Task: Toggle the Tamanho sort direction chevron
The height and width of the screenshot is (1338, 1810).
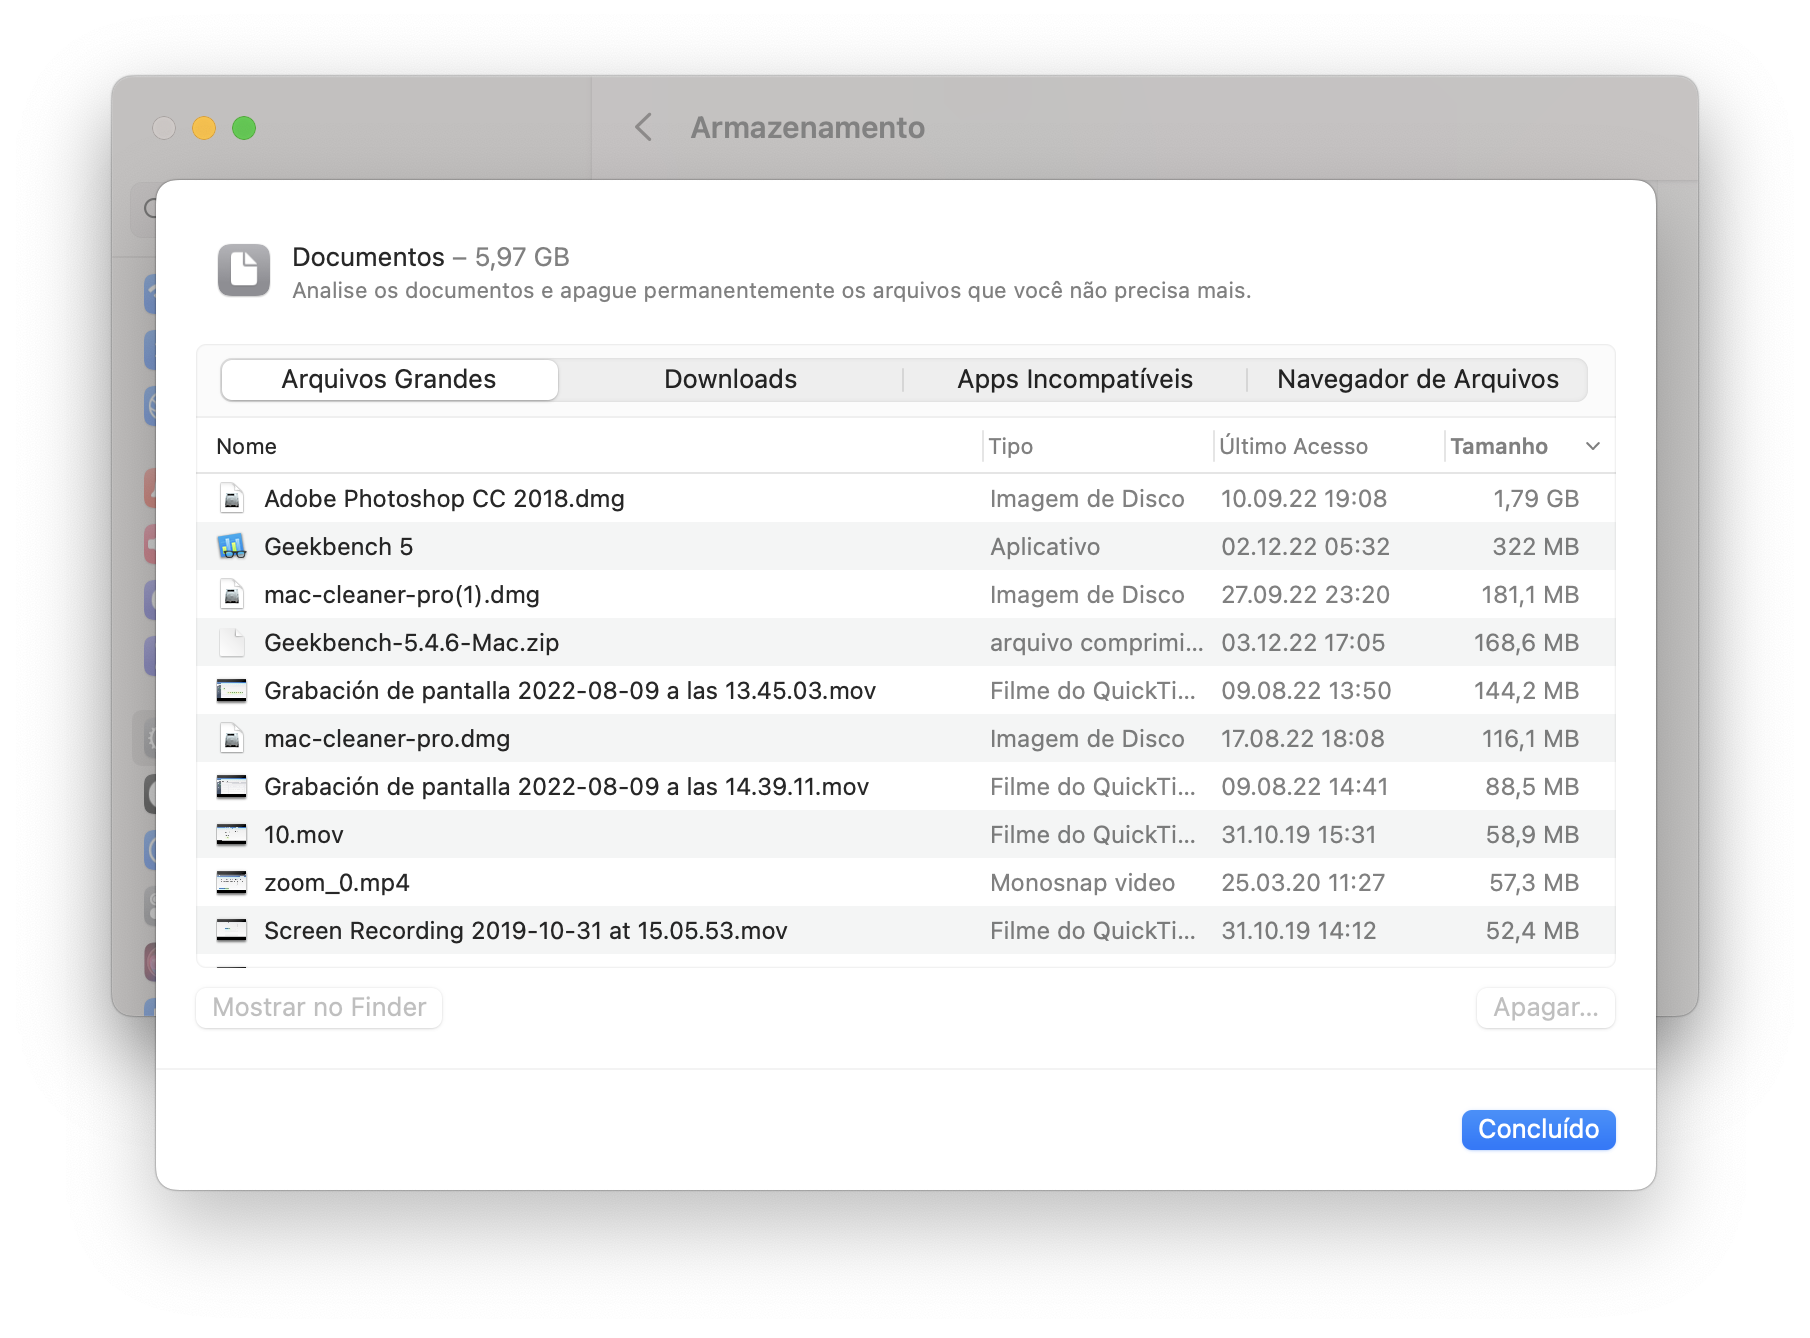Action: point(1593,446)
